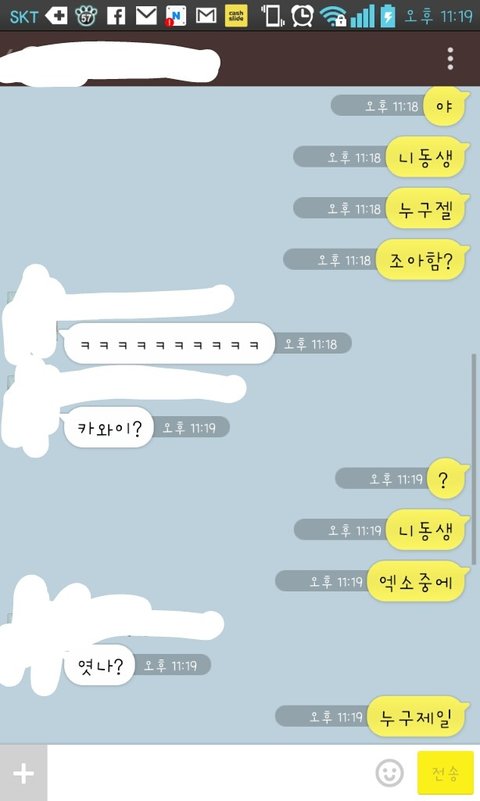Viewport: 480px width, 801px height.
Task: Open the three-dot chat menu
Action: pos(450,59)
